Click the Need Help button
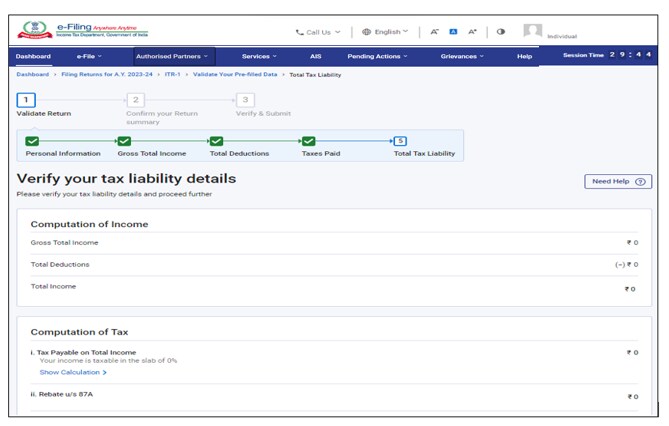 [617, 181]
